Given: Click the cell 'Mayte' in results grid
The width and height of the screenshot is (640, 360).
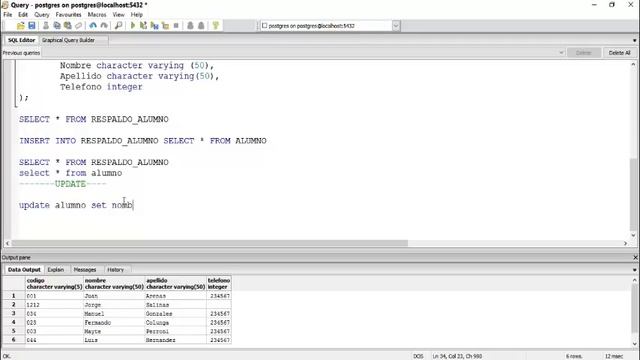Looking at the screenshot, I should (x=114, y=331).
